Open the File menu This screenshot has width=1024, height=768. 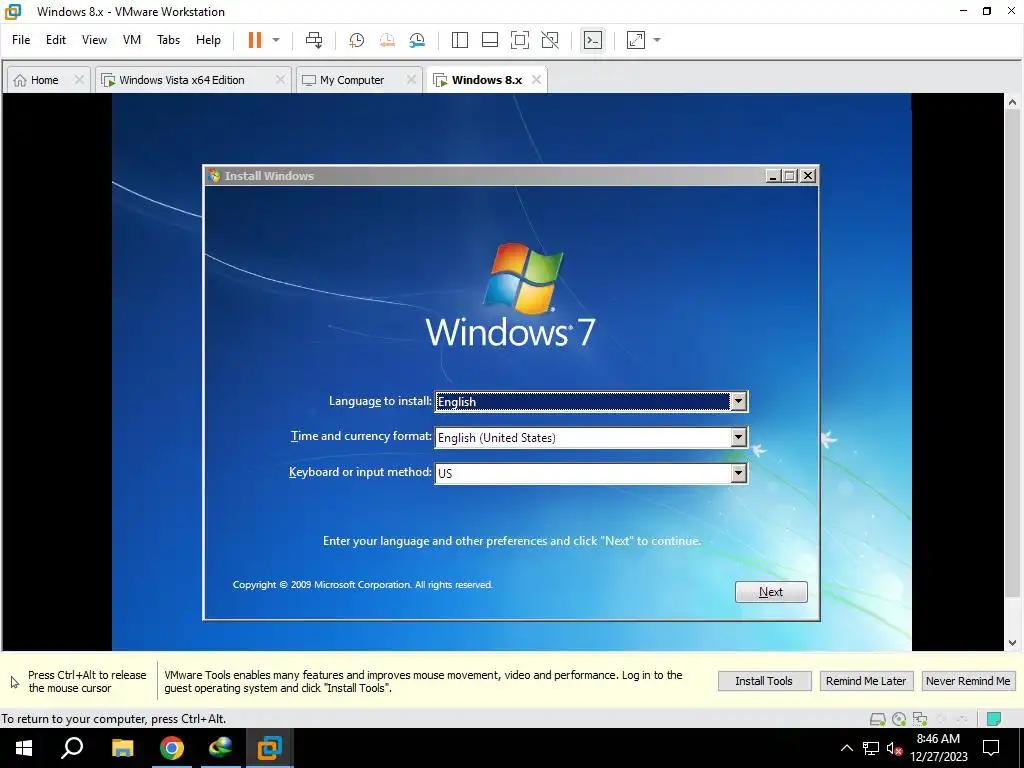coord(21,40)
